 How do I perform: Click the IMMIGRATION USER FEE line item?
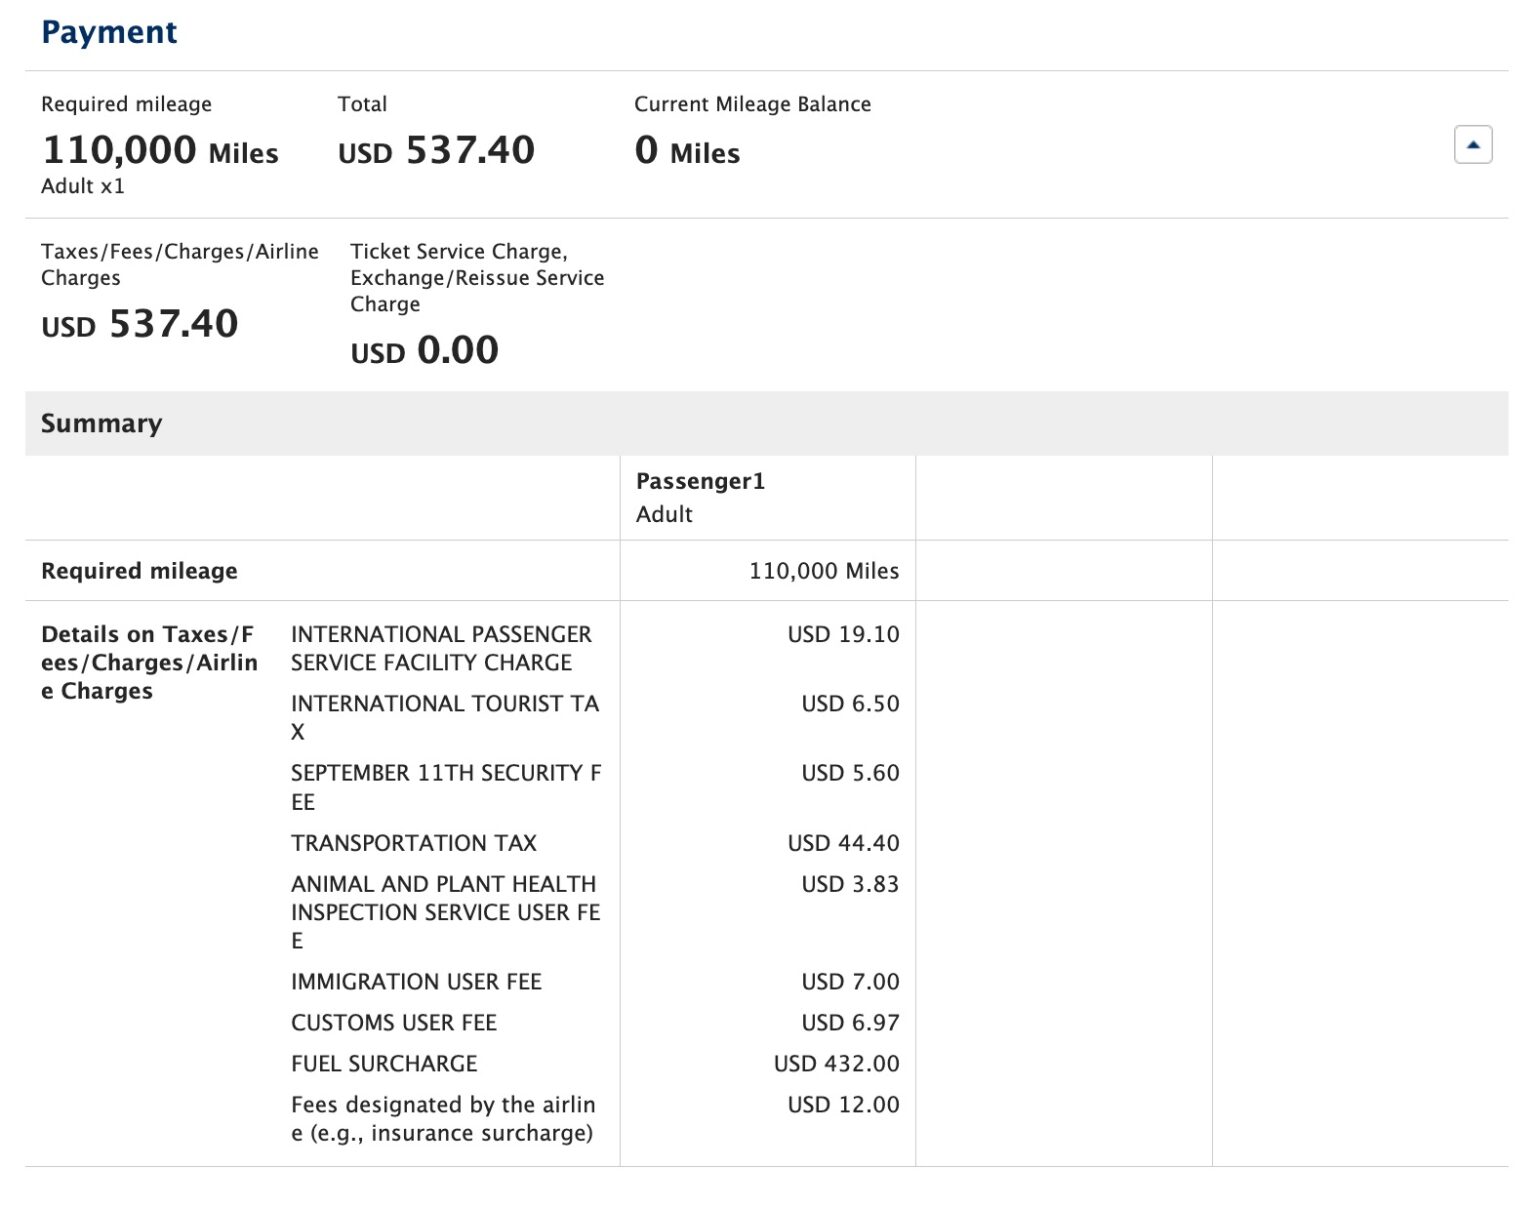(416, 981)
